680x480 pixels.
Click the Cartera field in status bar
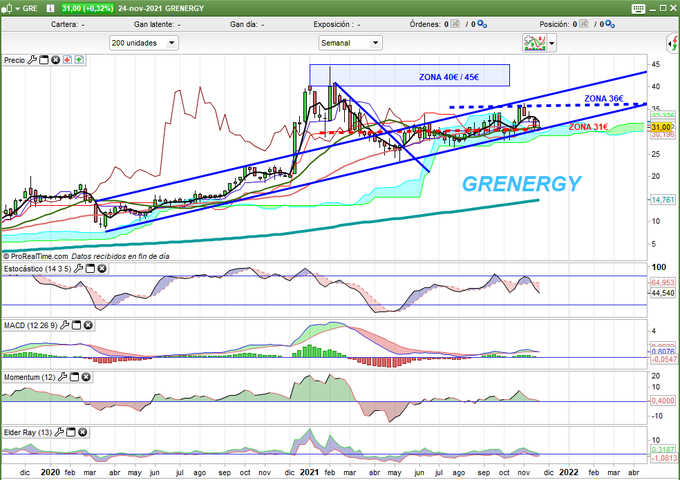[x=68, y=25]
